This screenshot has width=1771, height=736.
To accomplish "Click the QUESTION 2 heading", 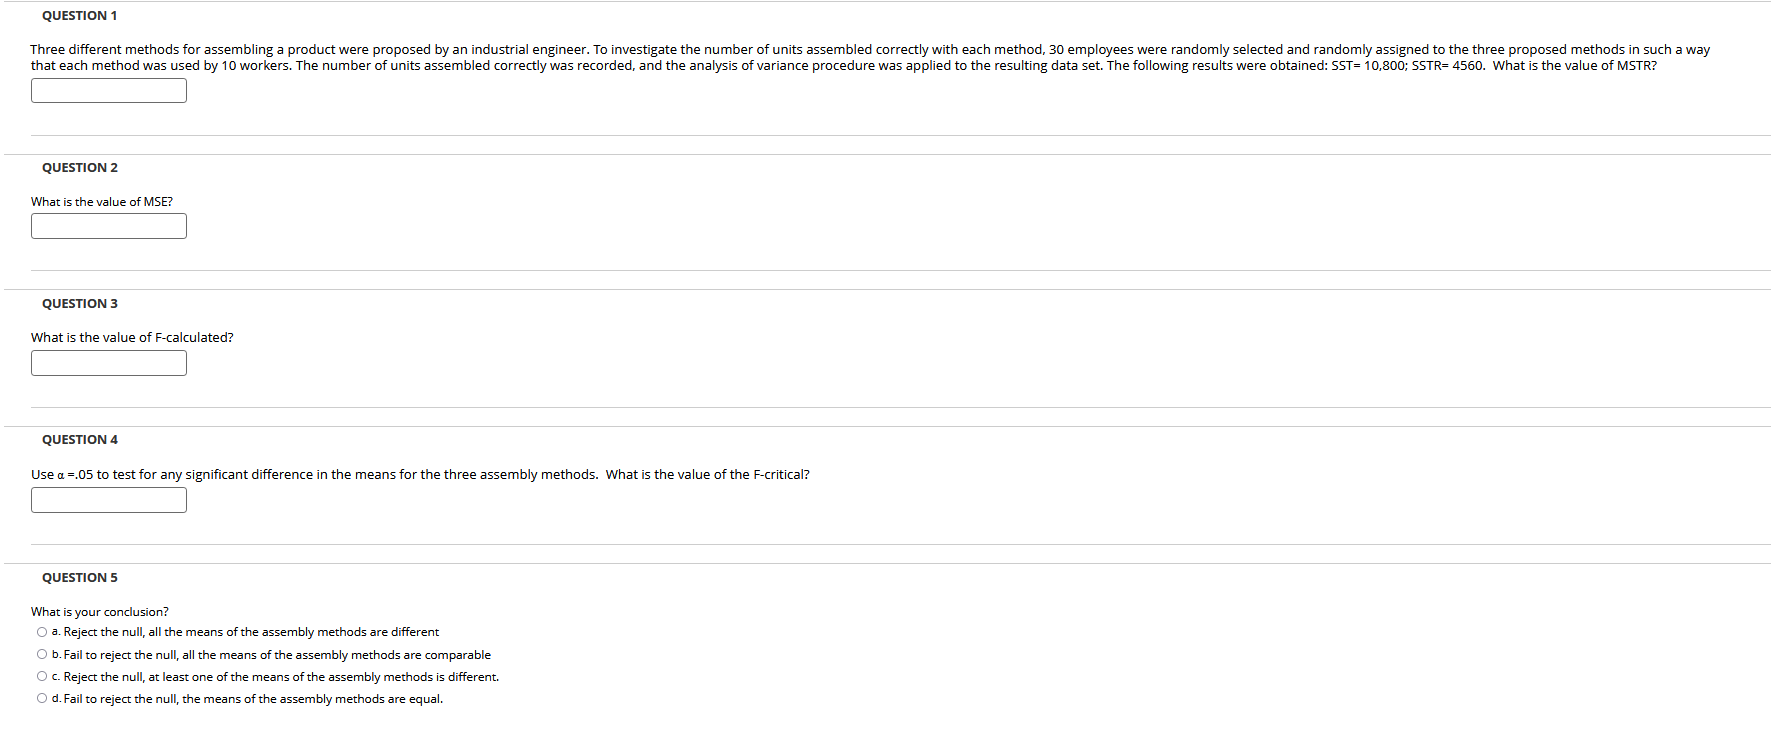I will (80, 168).
